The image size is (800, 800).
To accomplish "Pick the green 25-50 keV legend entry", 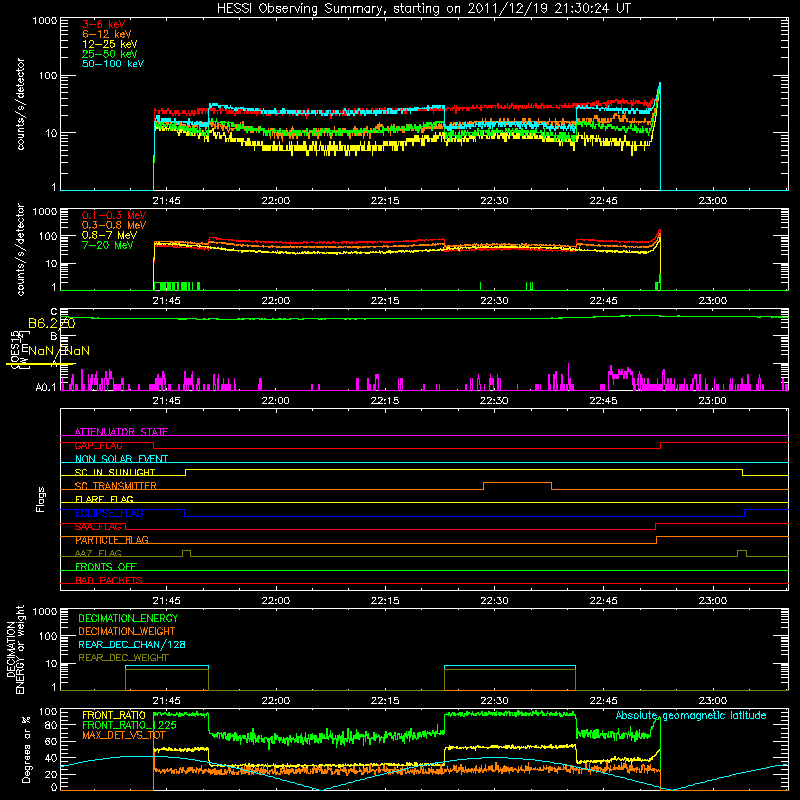I will [109, 54].
